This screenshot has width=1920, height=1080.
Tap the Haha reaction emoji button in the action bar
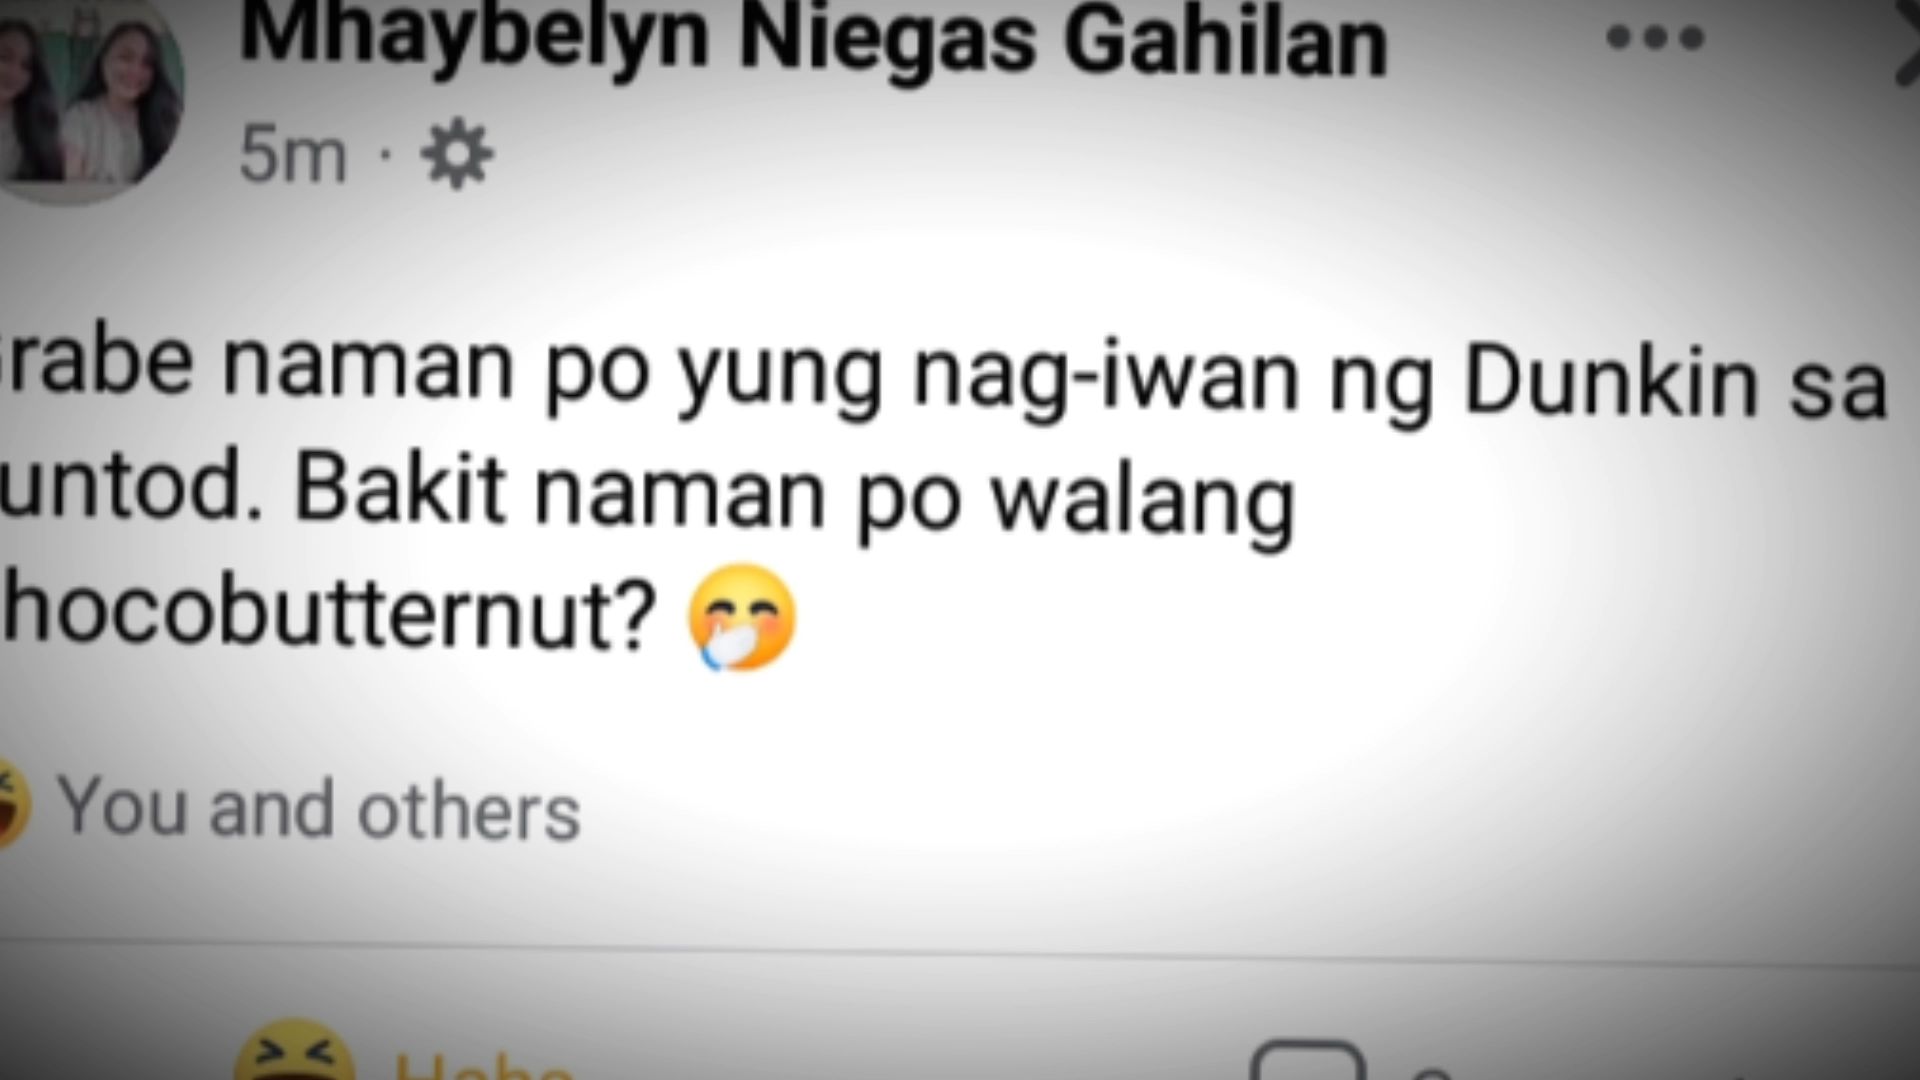(x=294, y=1050)
